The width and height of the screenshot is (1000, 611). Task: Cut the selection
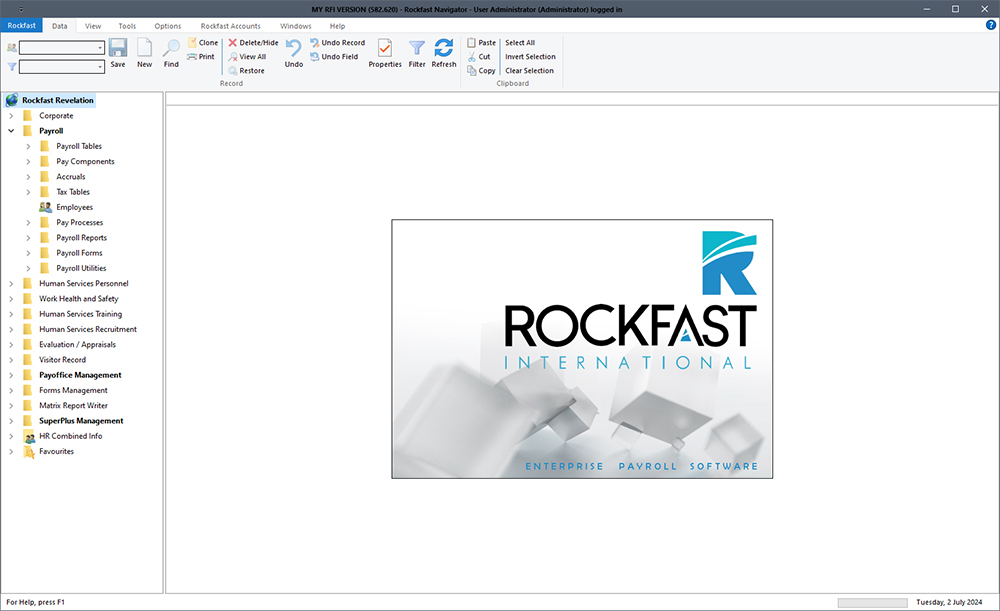[479, 57]
